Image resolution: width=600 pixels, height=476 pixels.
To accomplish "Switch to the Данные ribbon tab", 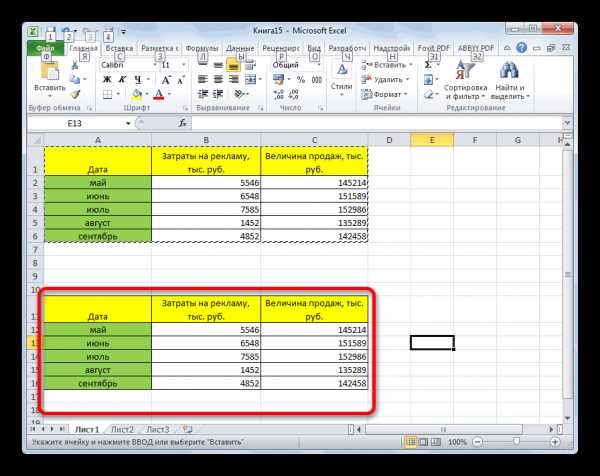I will click(x=240, y=48).
